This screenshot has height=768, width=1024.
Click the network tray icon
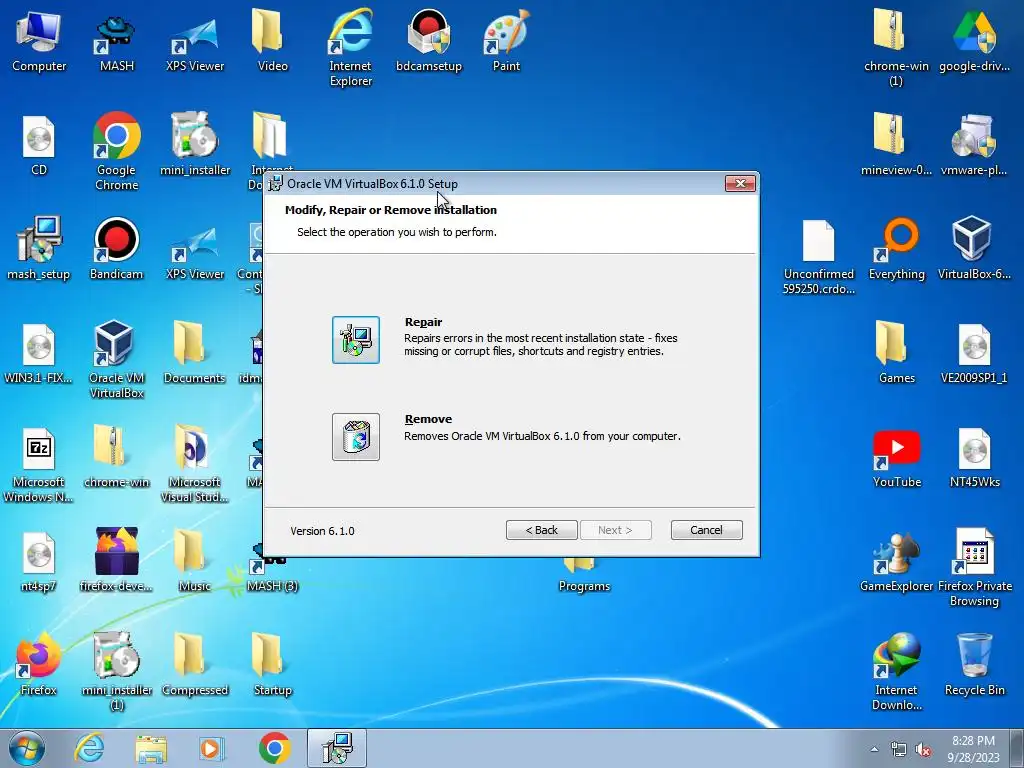point(899,750)
